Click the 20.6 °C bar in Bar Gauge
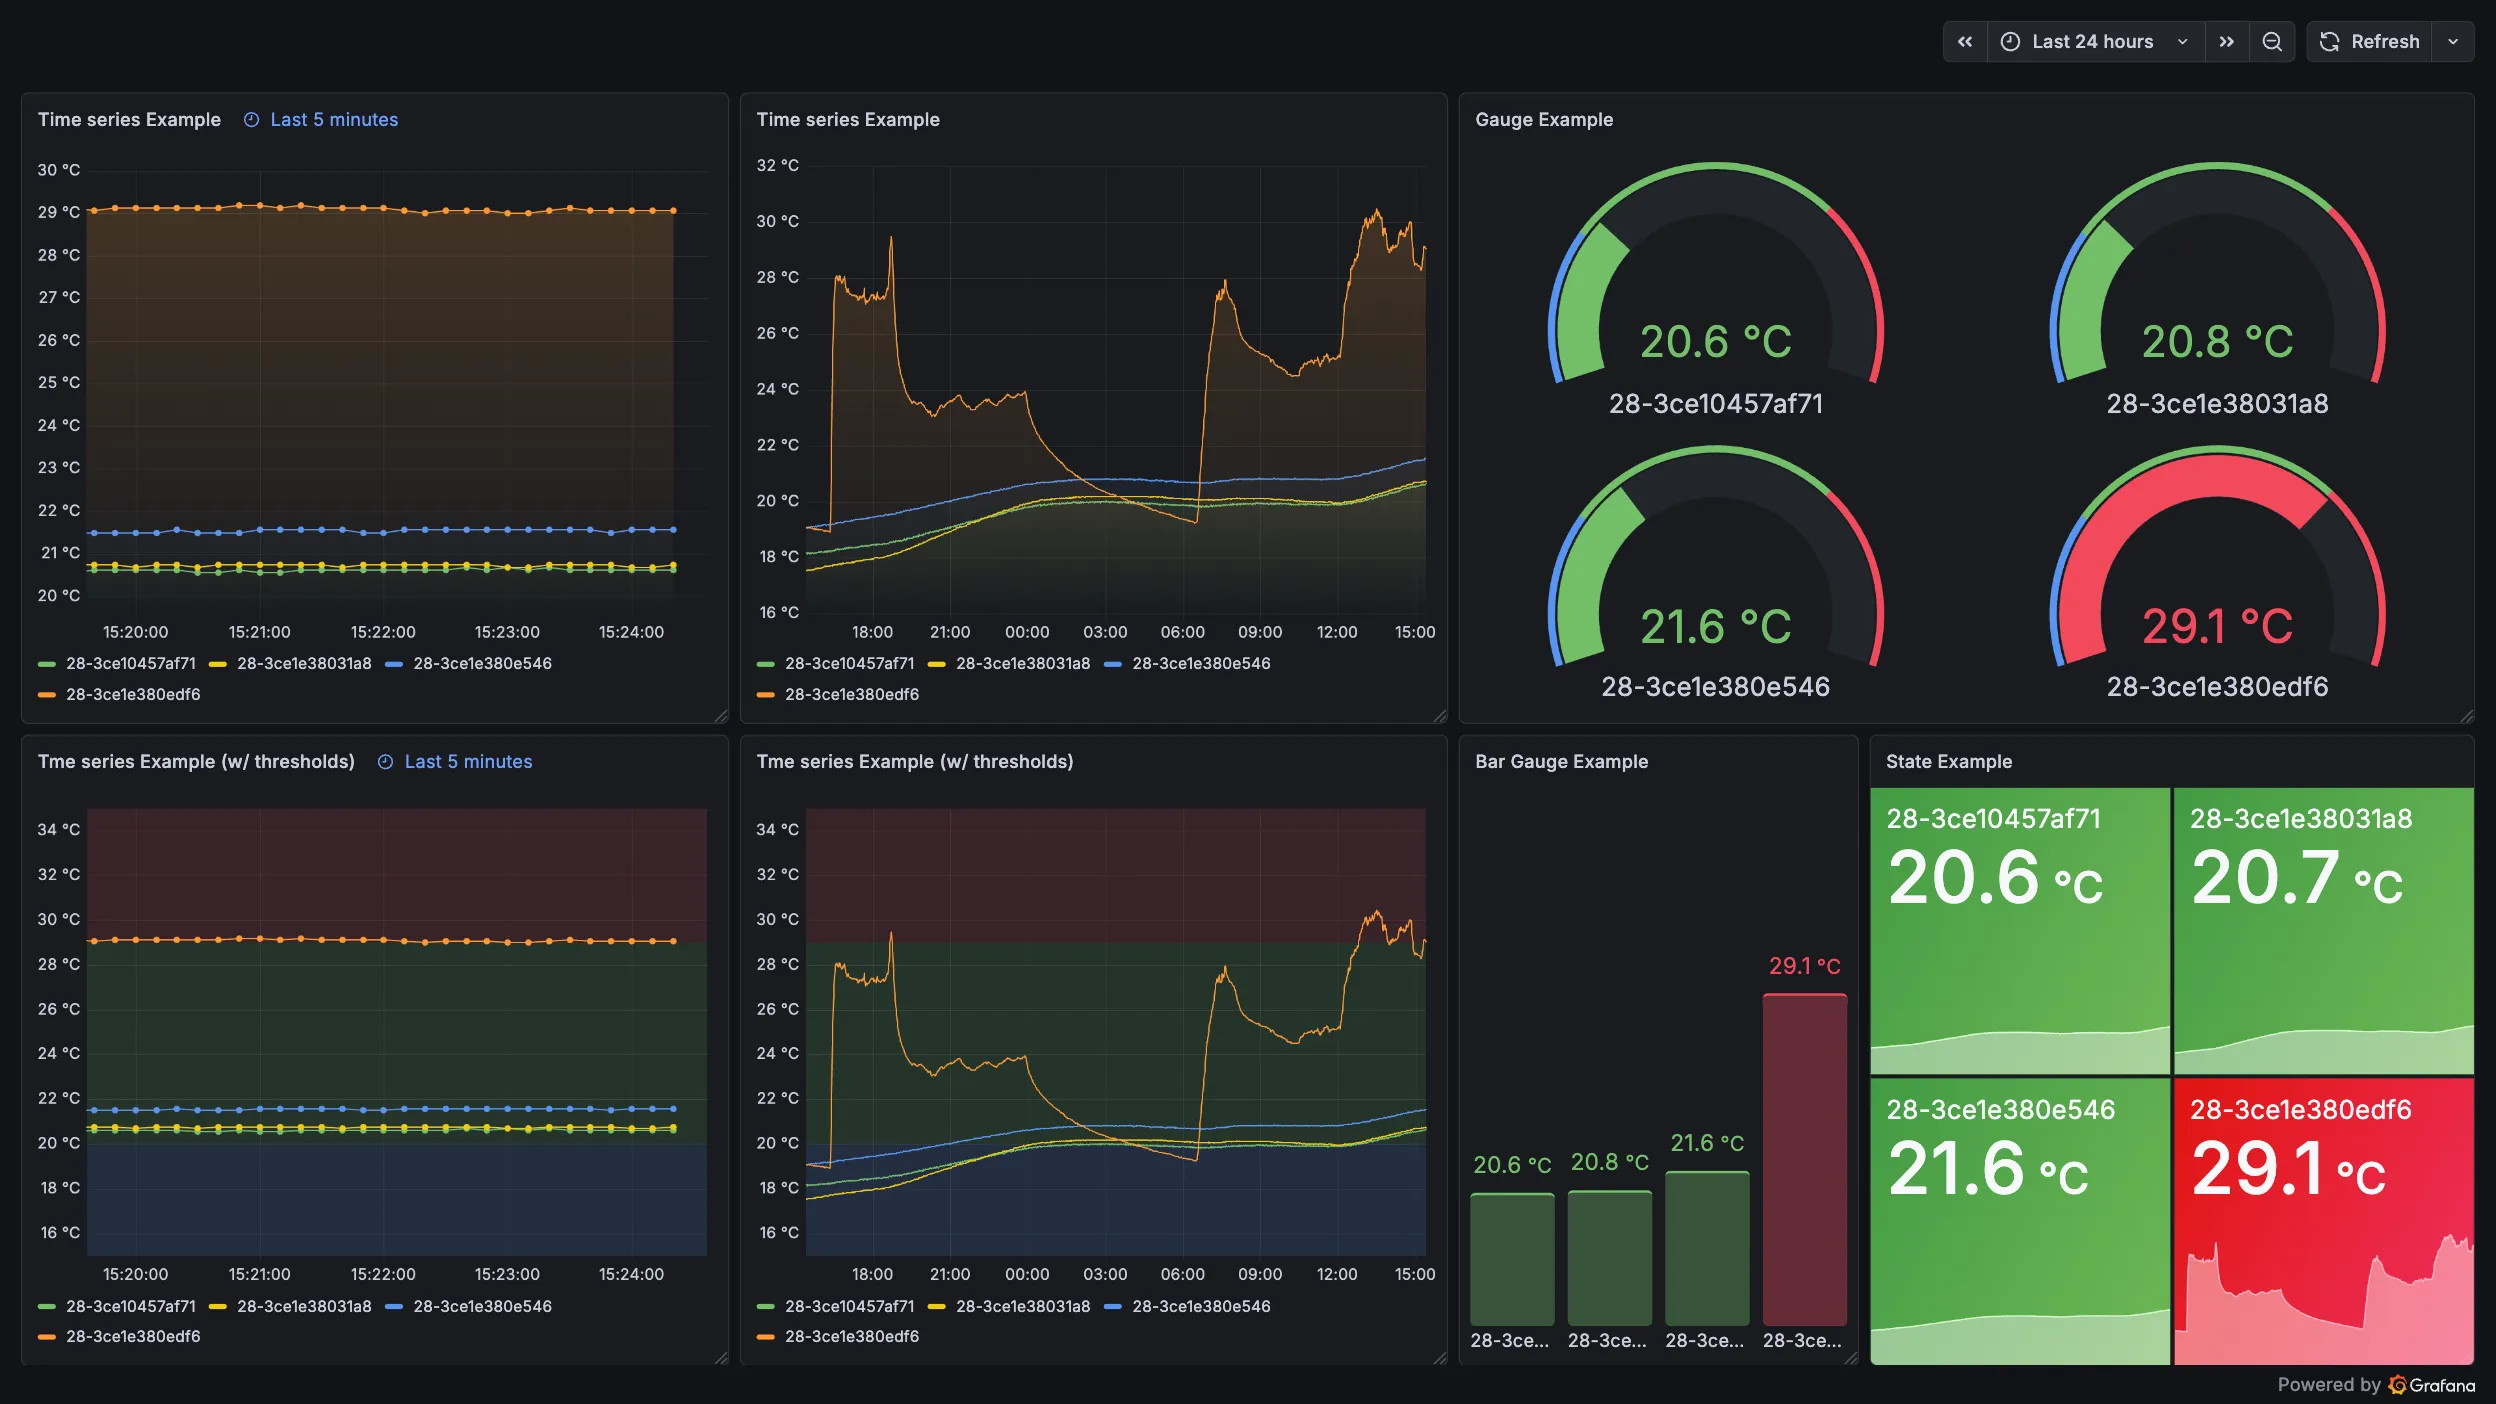The image size is (2496, 1404). point(1512,1260)
